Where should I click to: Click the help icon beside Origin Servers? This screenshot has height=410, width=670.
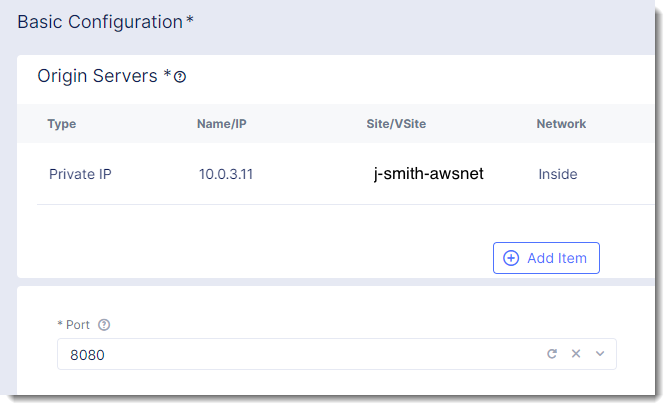coord(181,77)
